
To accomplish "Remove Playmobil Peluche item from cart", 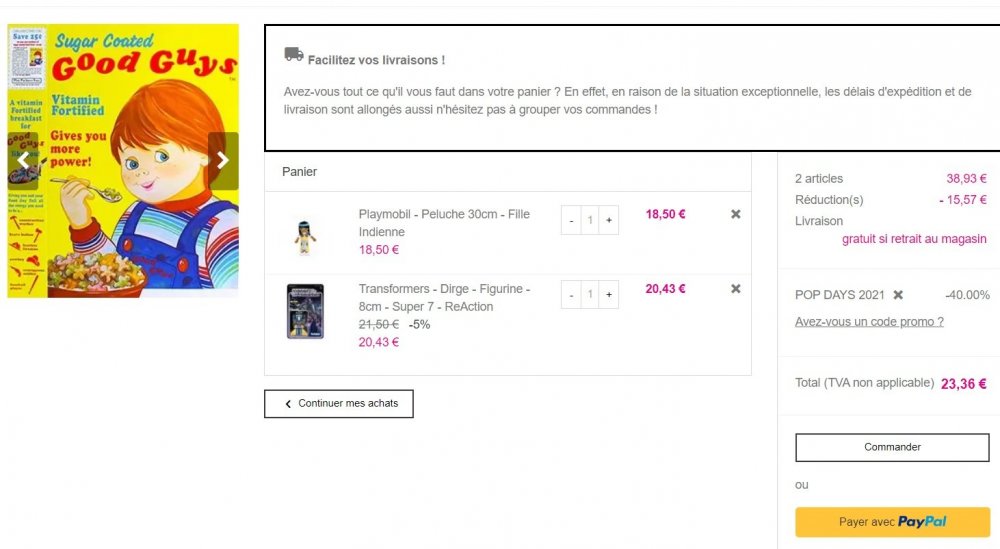I will click(x=736, y=214).
